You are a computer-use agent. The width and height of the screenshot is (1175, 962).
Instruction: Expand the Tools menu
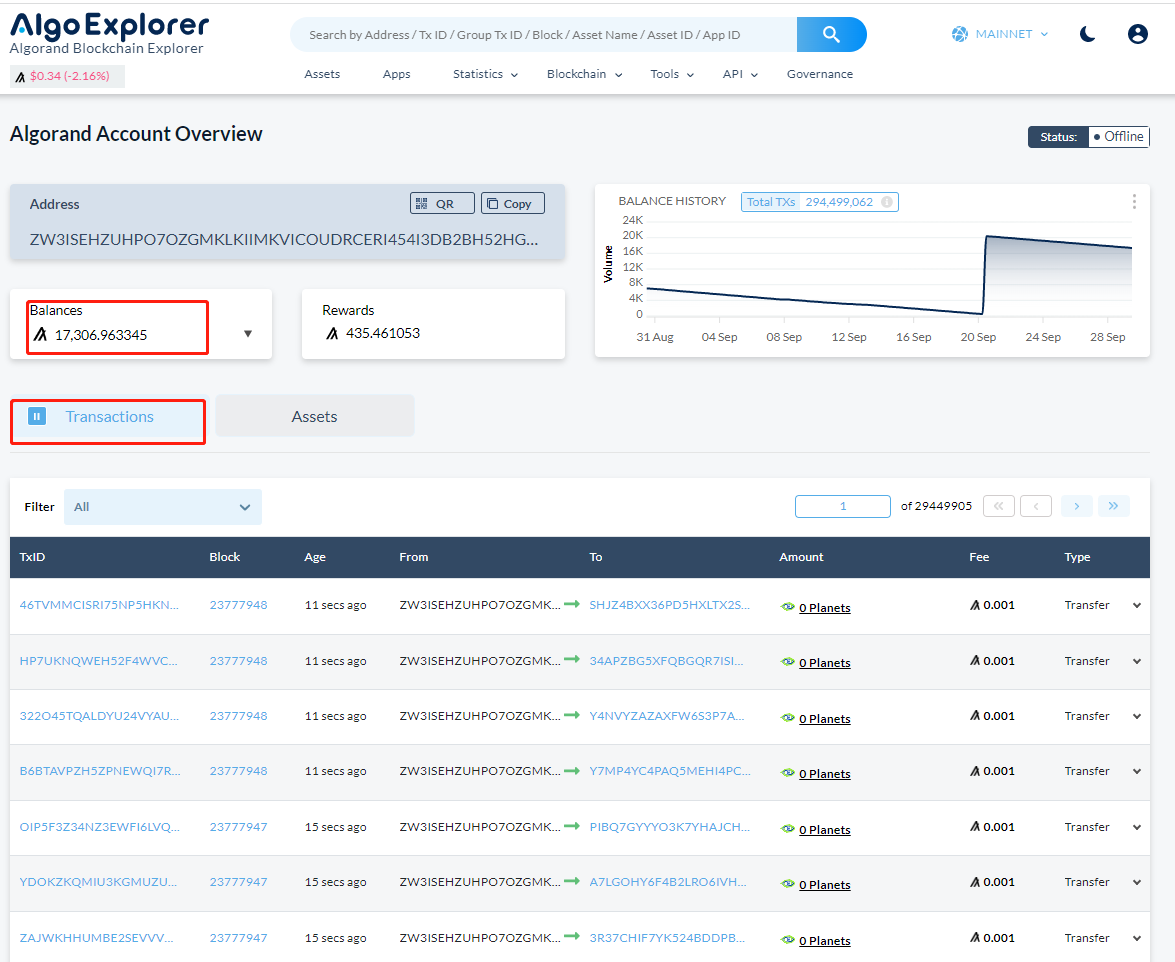672,74
